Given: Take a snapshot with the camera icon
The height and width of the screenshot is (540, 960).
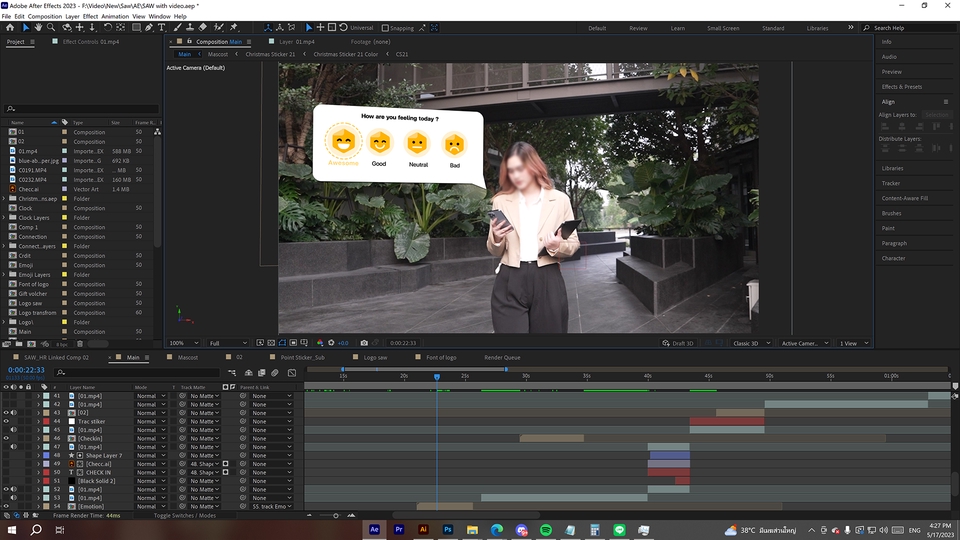Looking at the screenshot, I should (364, 343).
